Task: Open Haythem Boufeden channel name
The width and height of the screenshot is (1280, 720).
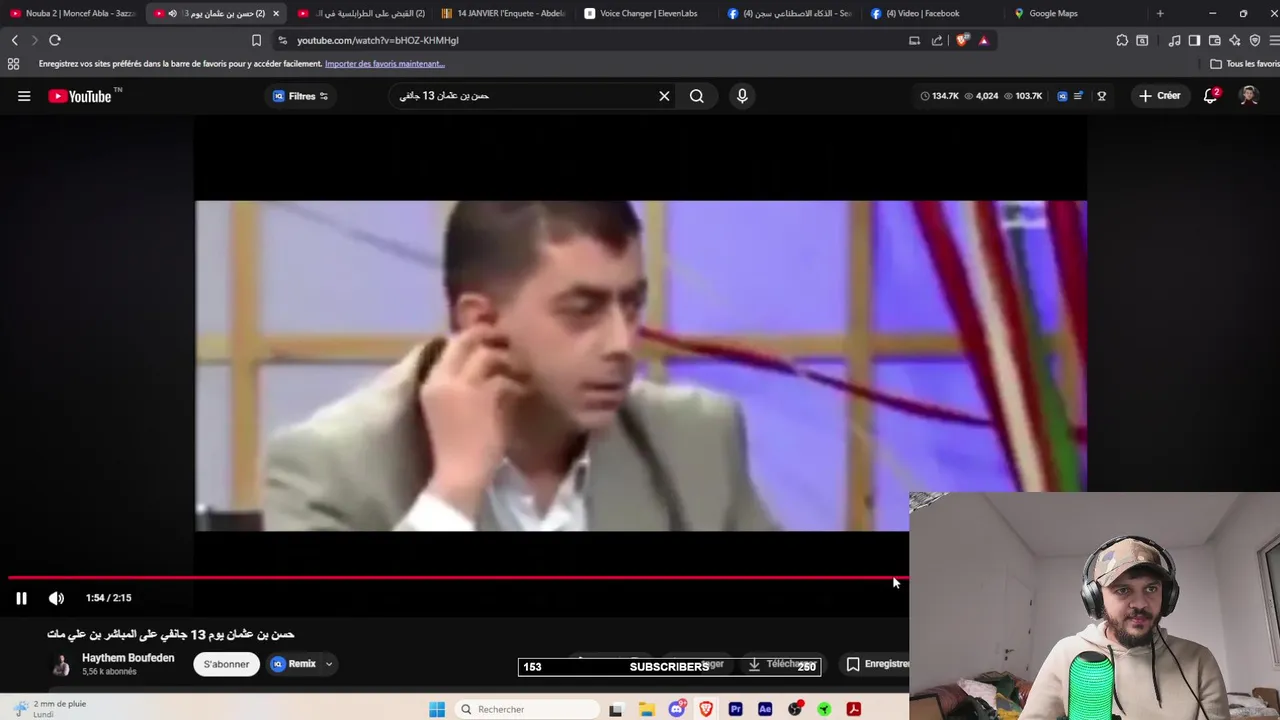Action: [128, 658]
